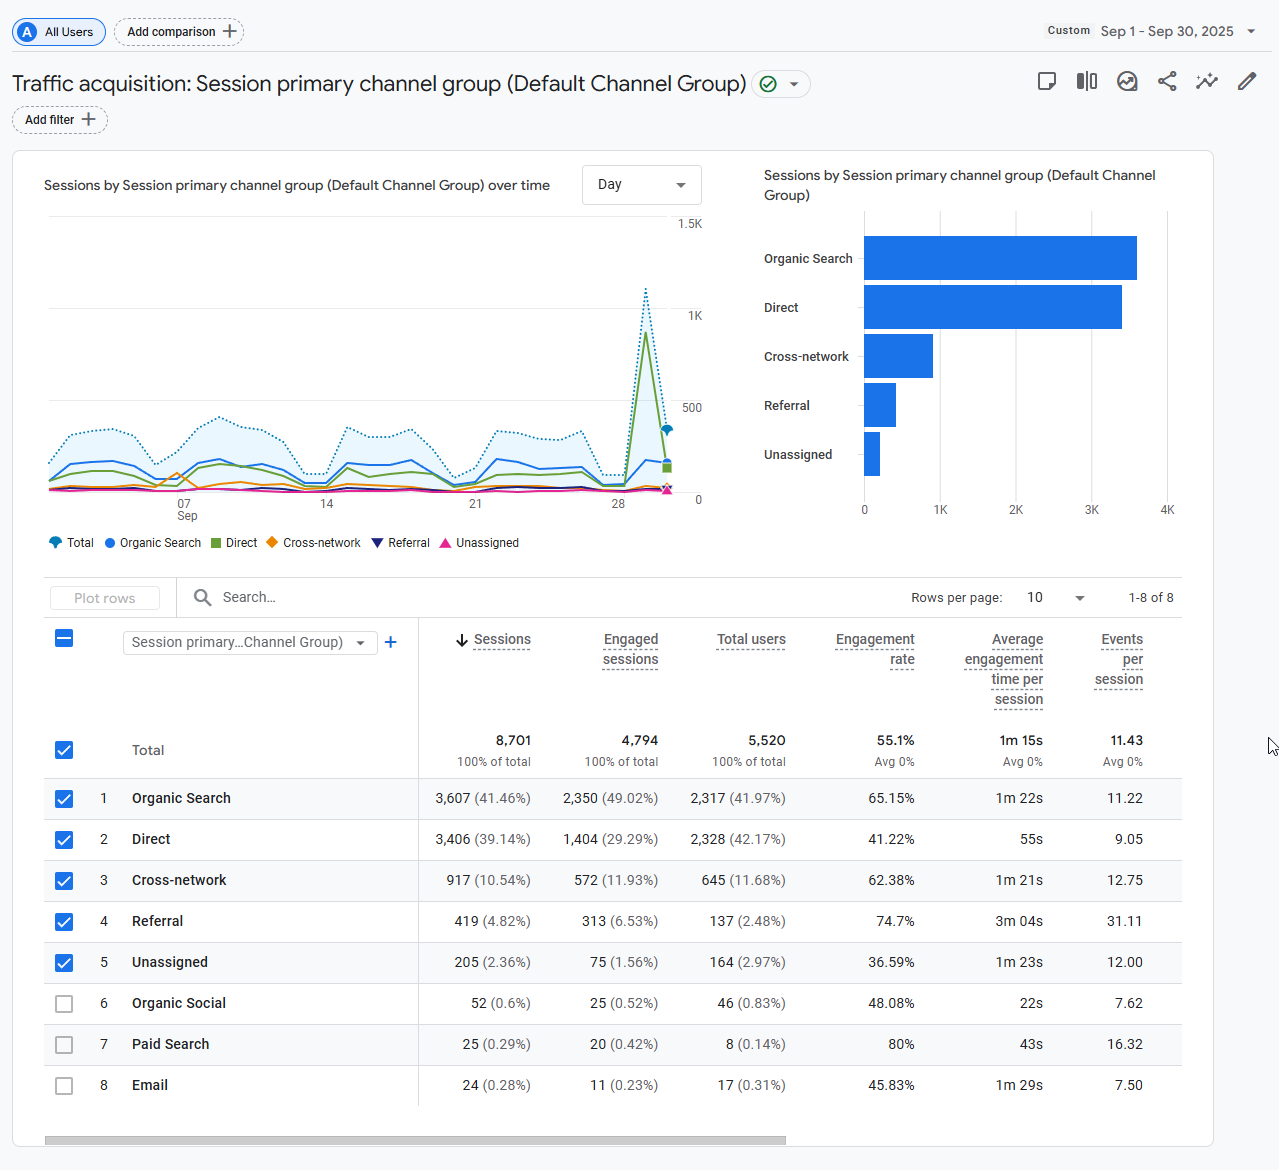Click the green report status checkmark icon
The width and height of the screenshot is (1279, 1170).
pyautogui.click(x=768, y=84)
